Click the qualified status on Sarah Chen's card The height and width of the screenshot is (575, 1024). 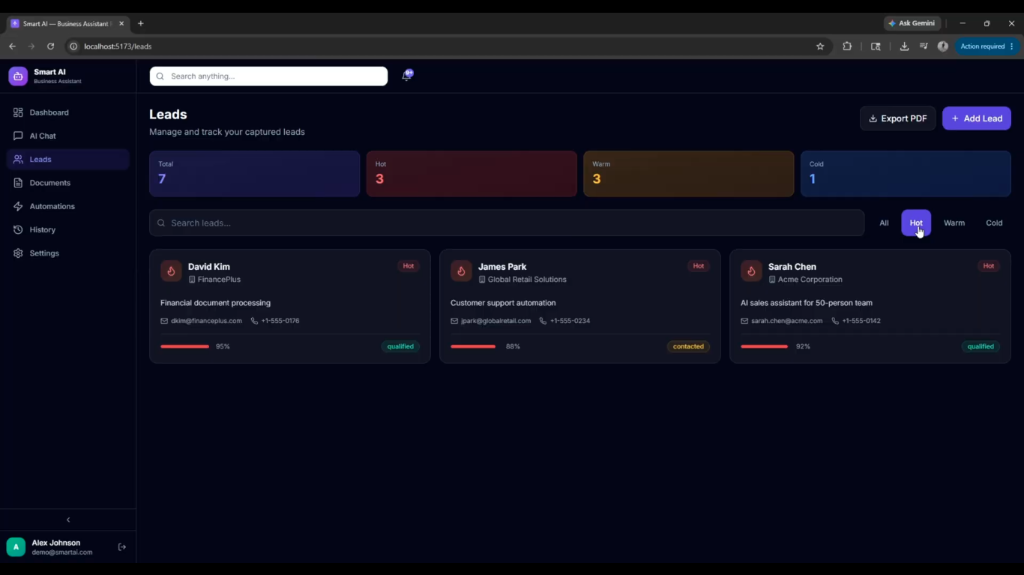(x=980, y=346)
